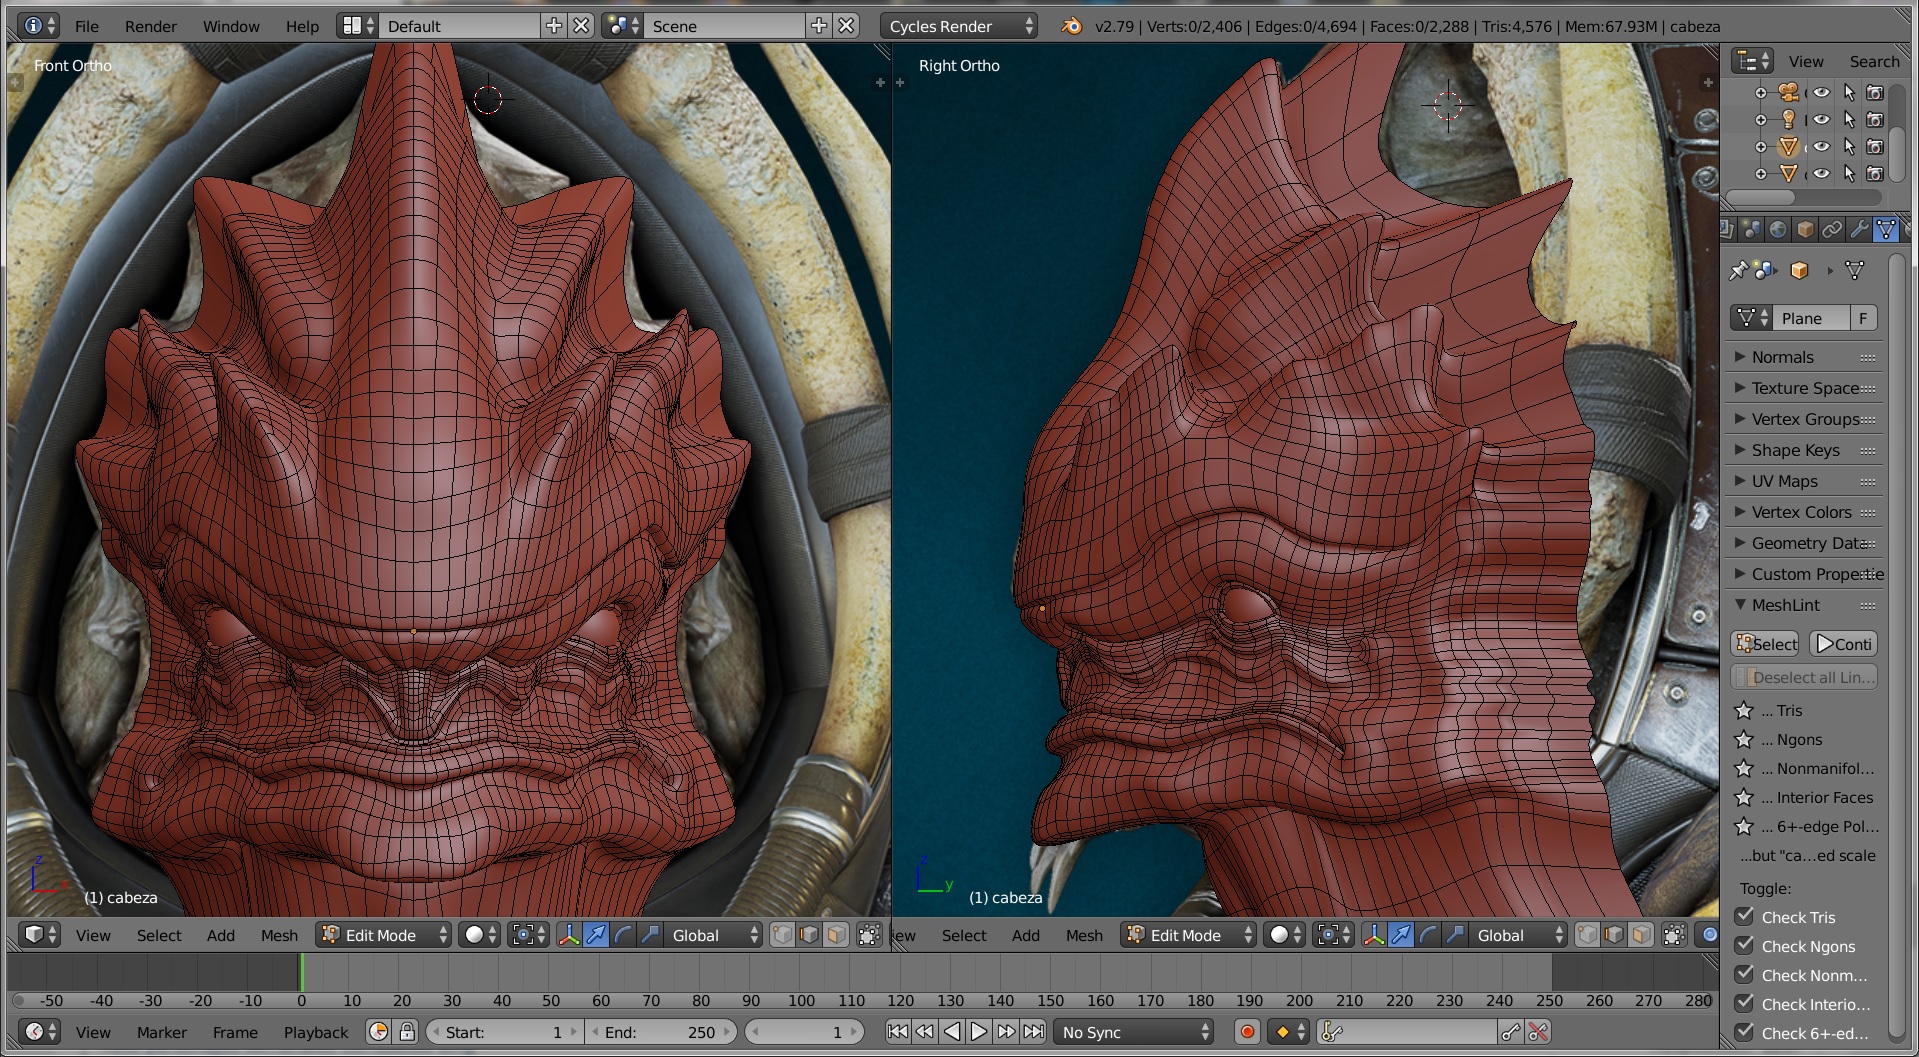Open the Modifiers wrench properties tab
Image resolution: width=1919 pixels, height=1057 pixels.
tap(1858, 230)
